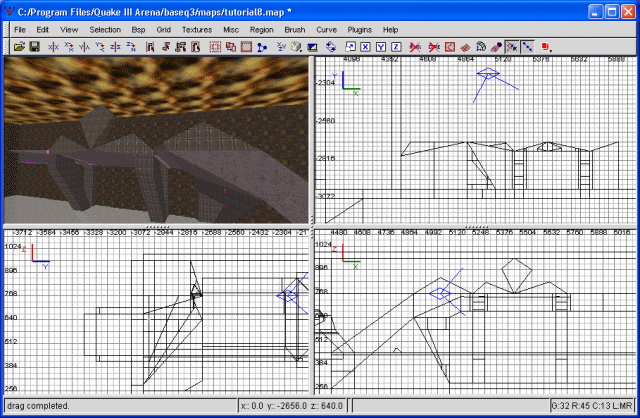Toggle Don't select model brushes
This screenshot has width=640, height=418.
415,47
